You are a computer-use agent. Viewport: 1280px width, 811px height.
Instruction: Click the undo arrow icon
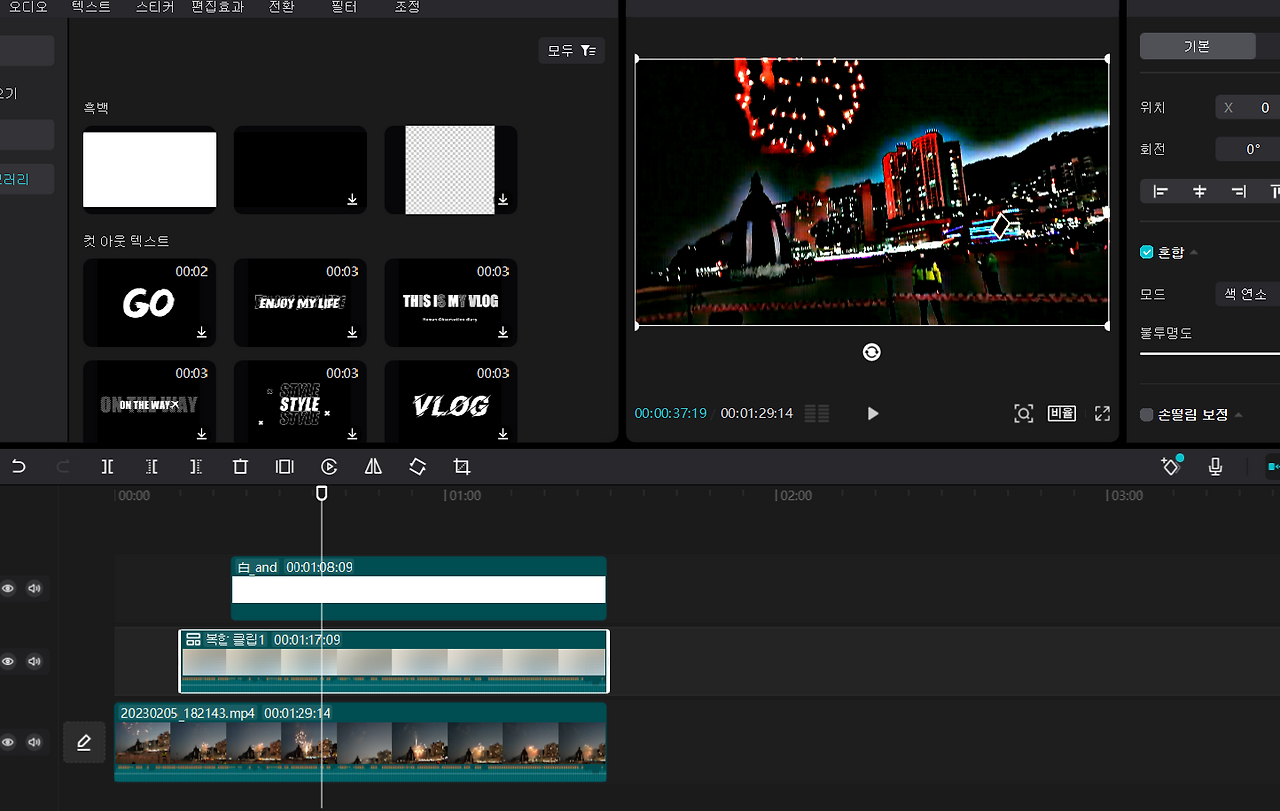(x=18, y=466)
